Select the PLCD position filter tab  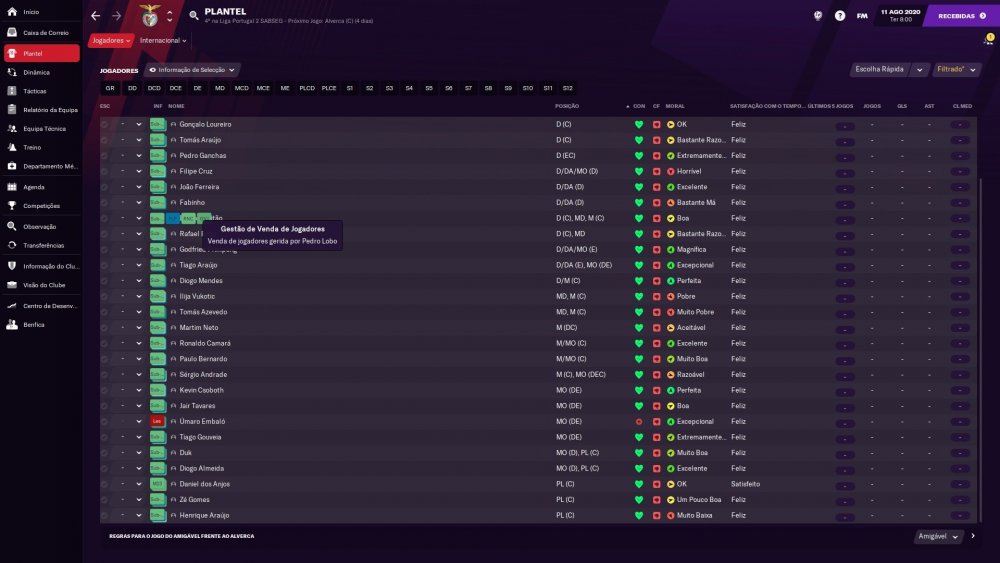(307, 88)
